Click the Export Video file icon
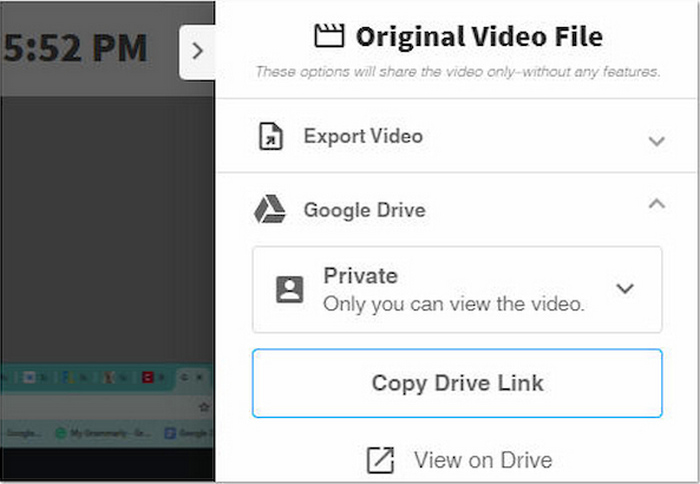The width and height of the screenshot is (700, 484). (270, 137)
